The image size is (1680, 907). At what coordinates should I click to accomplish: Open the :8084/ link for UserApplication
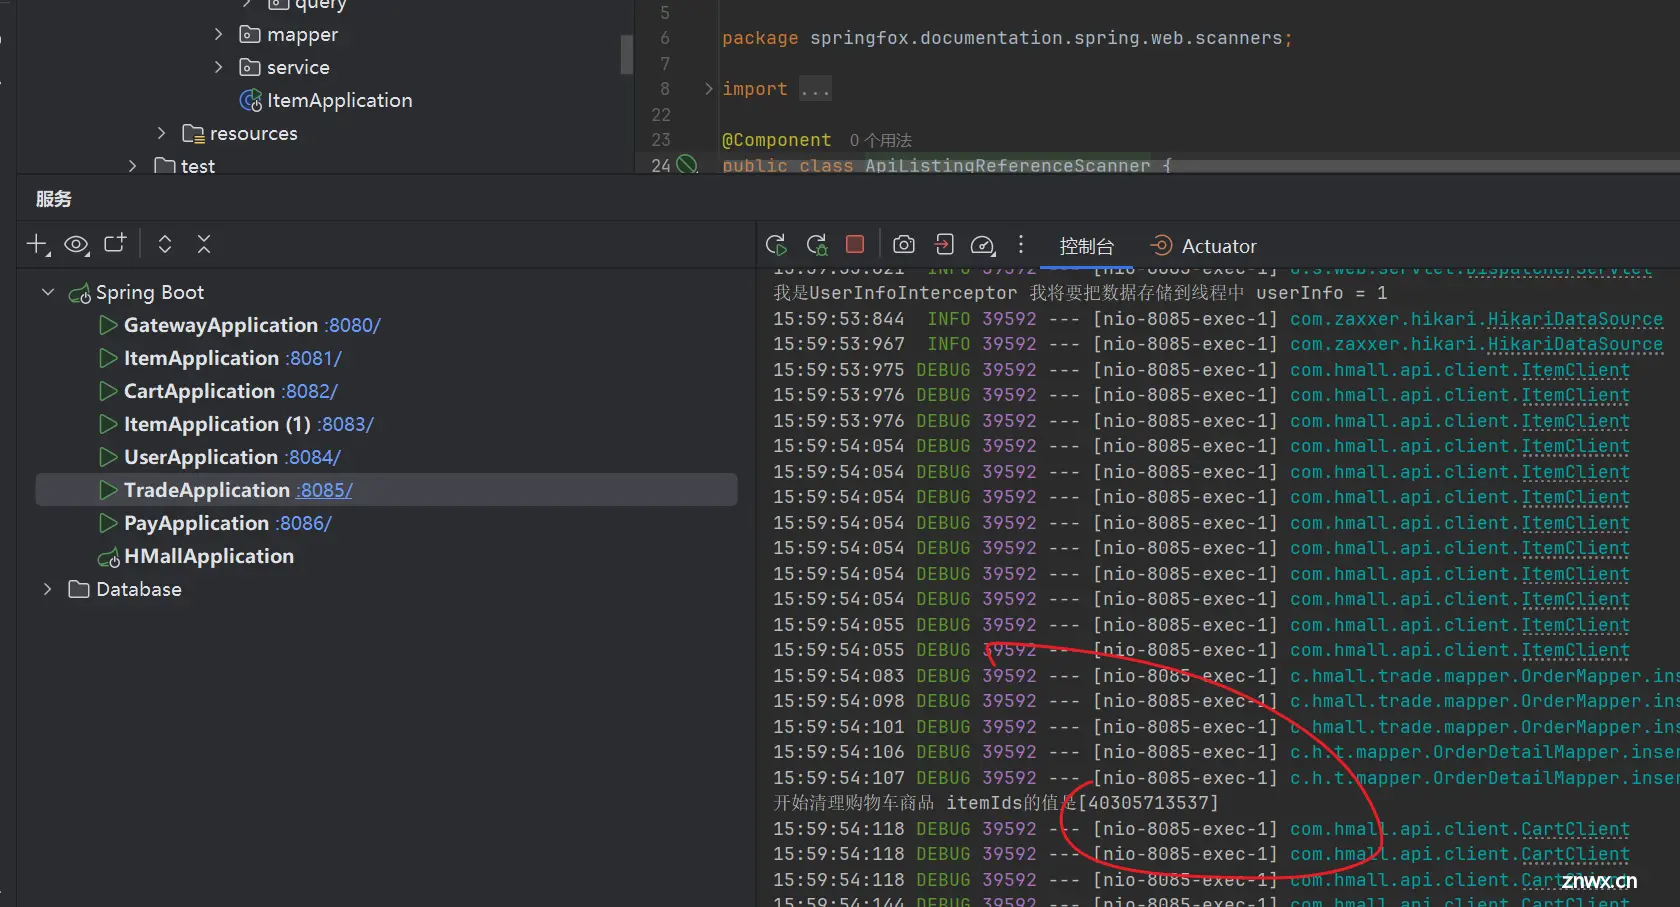(x=312, y=457)
